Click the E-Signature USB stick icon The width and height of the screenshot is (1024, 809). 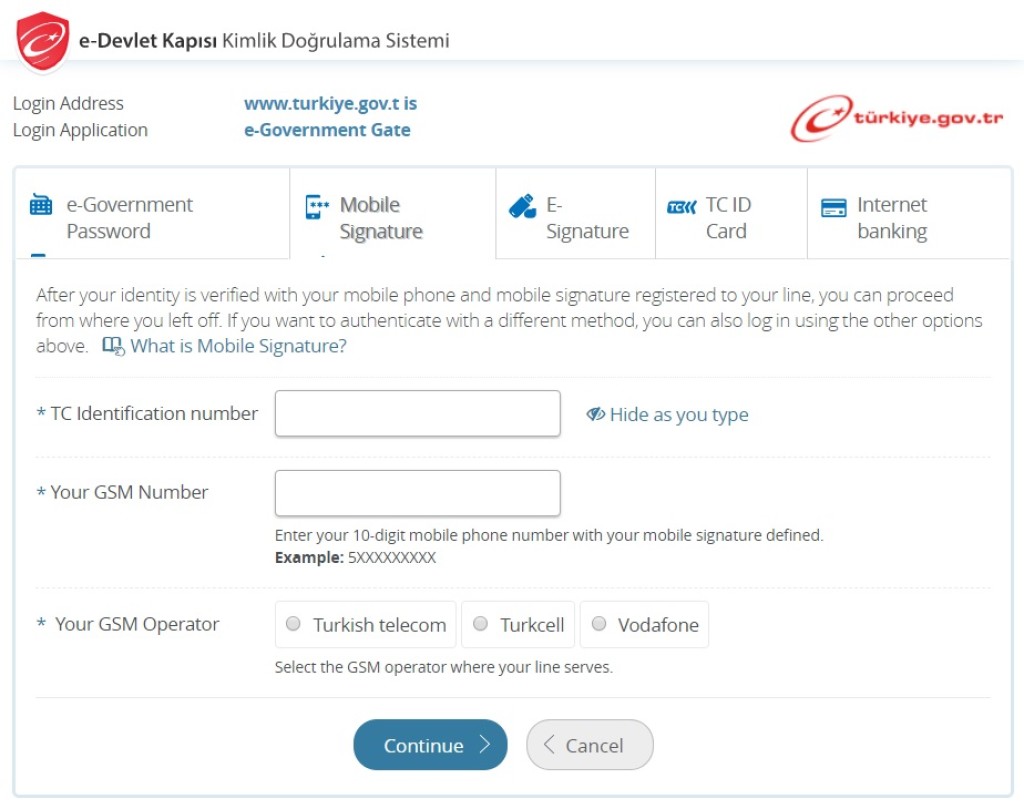click(x=522, y=206)
